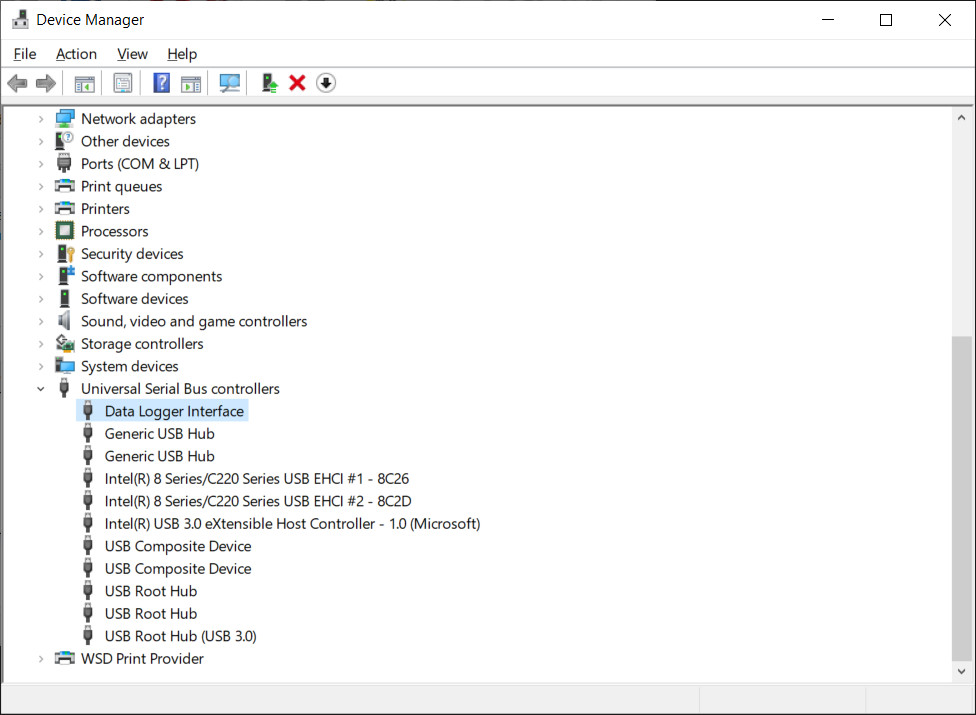Expand Storage controllers node
The image size is (976, 715).
(41, 343)
